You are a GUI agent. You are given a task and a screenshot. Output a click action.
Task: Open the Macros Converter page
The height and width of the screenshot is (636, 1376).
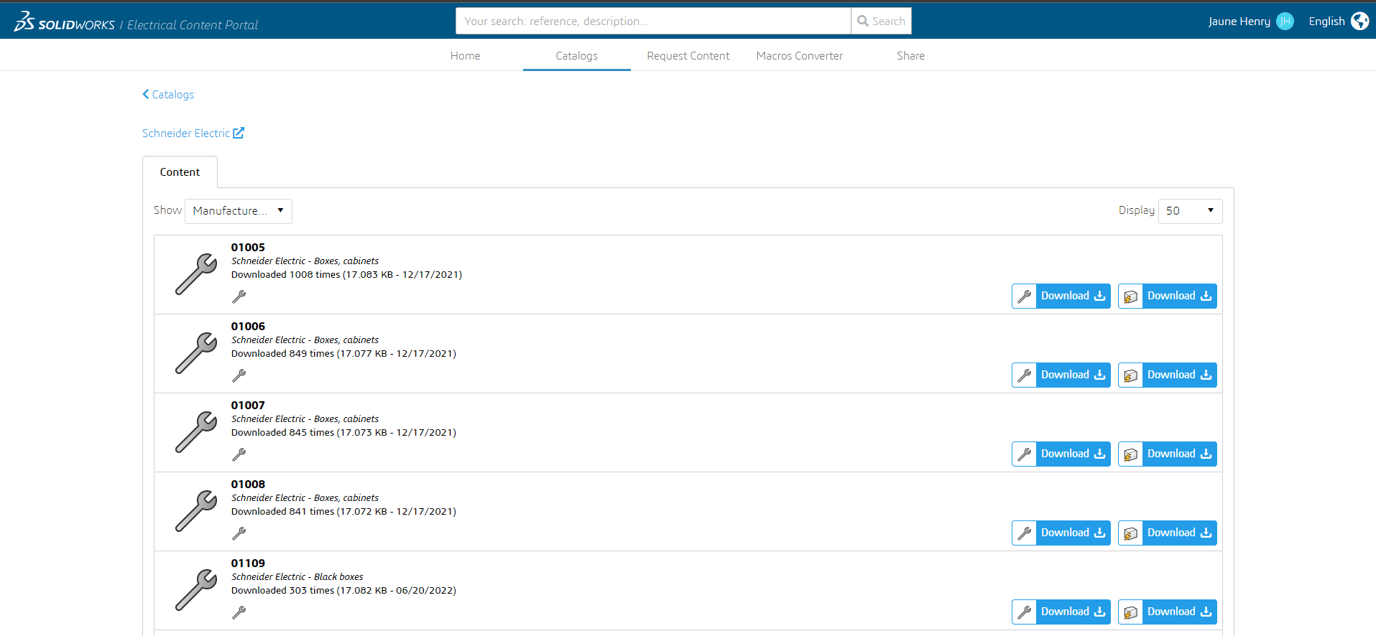(799, 56)
